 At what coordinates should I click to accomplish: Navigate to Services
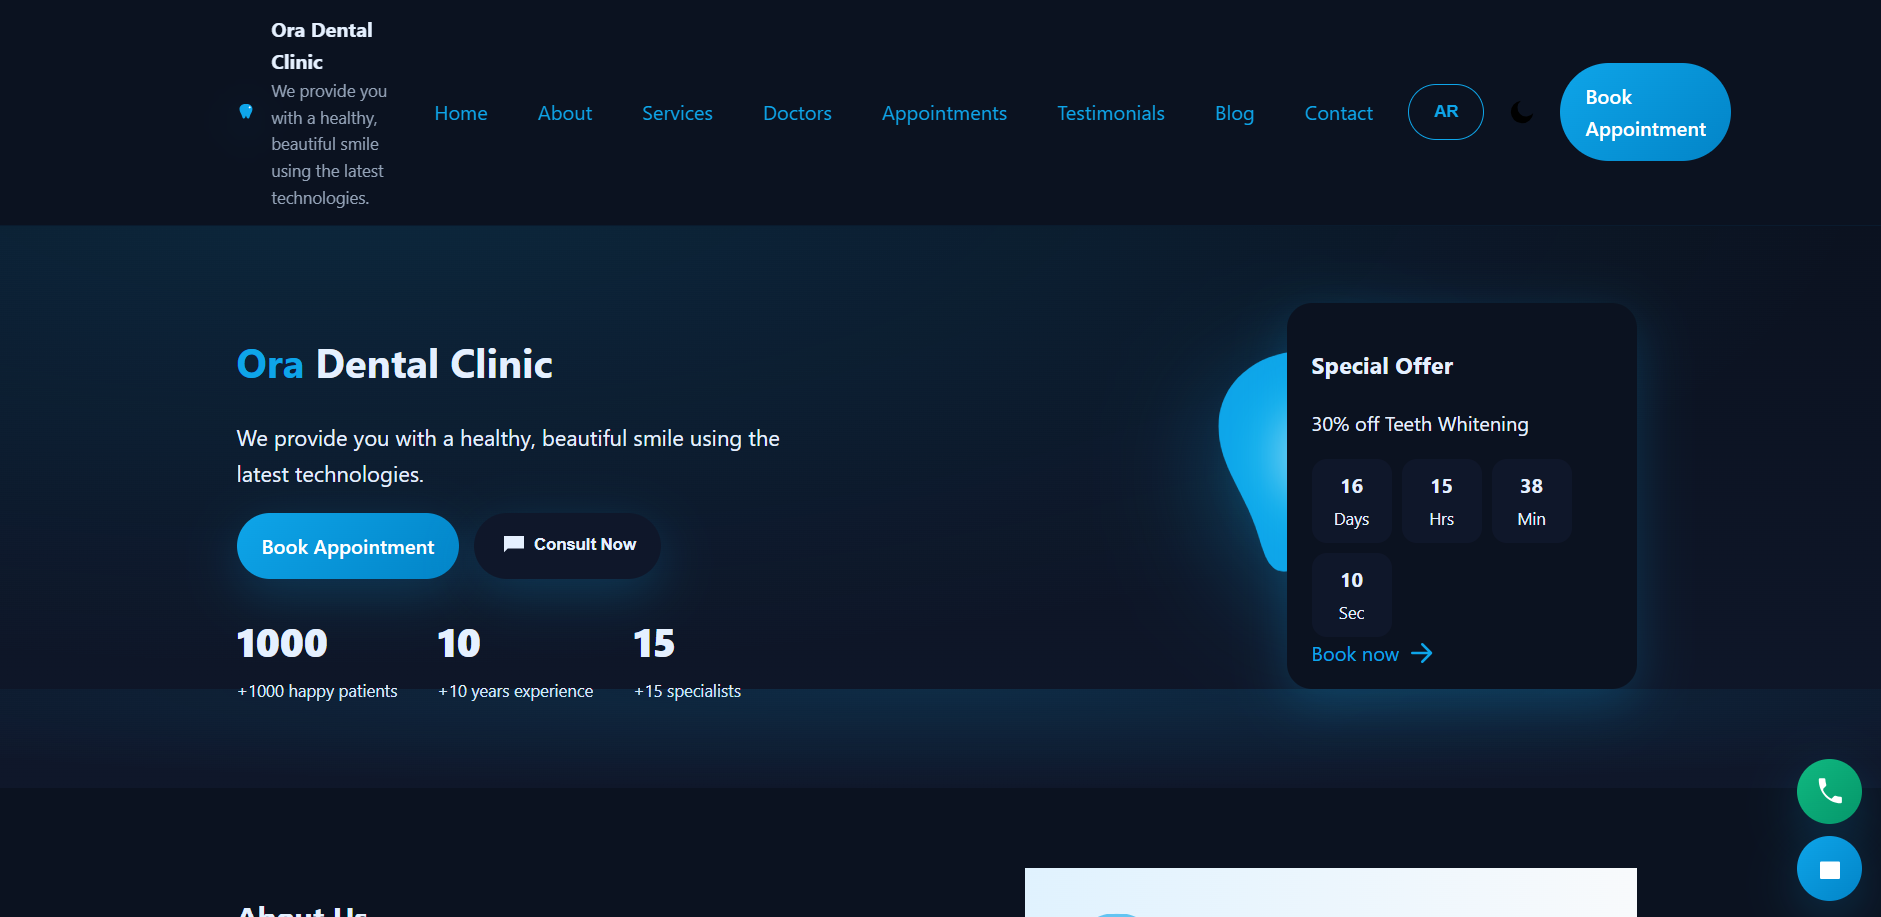(x=677, y=113)
